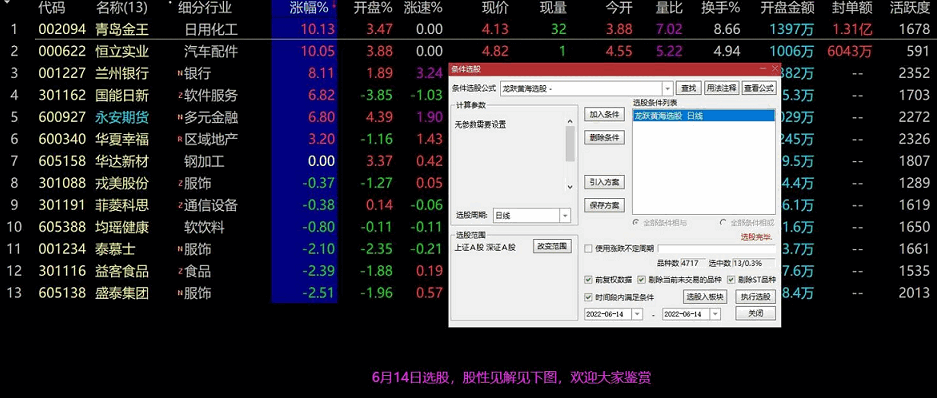Toggle 剔除ST品种 checkbox
This screenshot has height=398, width=937.
[x=731, y=280]
